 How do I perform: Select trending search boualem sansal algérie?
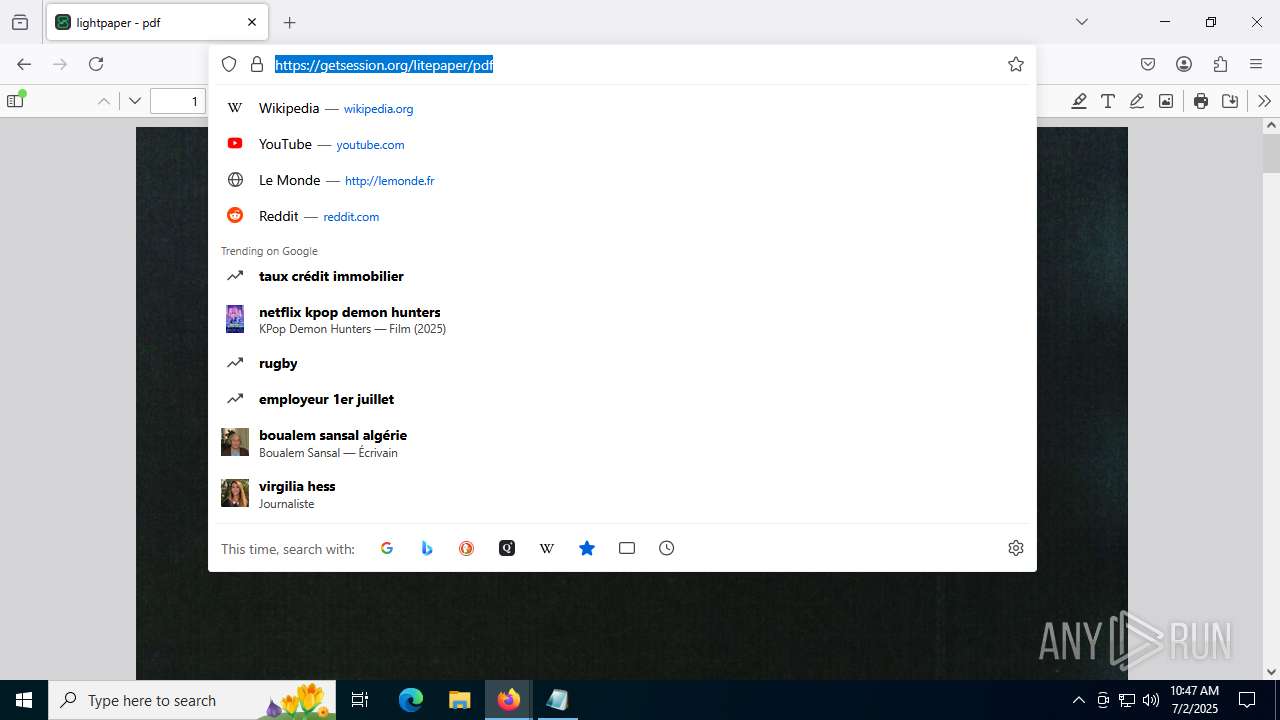622,443
